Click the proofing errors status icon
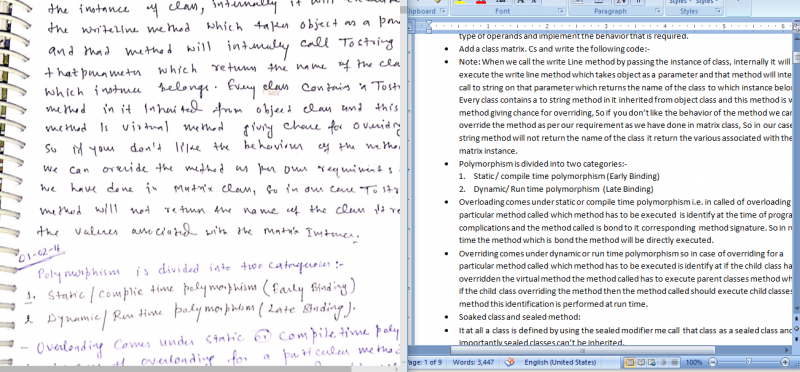 [509, 362]
